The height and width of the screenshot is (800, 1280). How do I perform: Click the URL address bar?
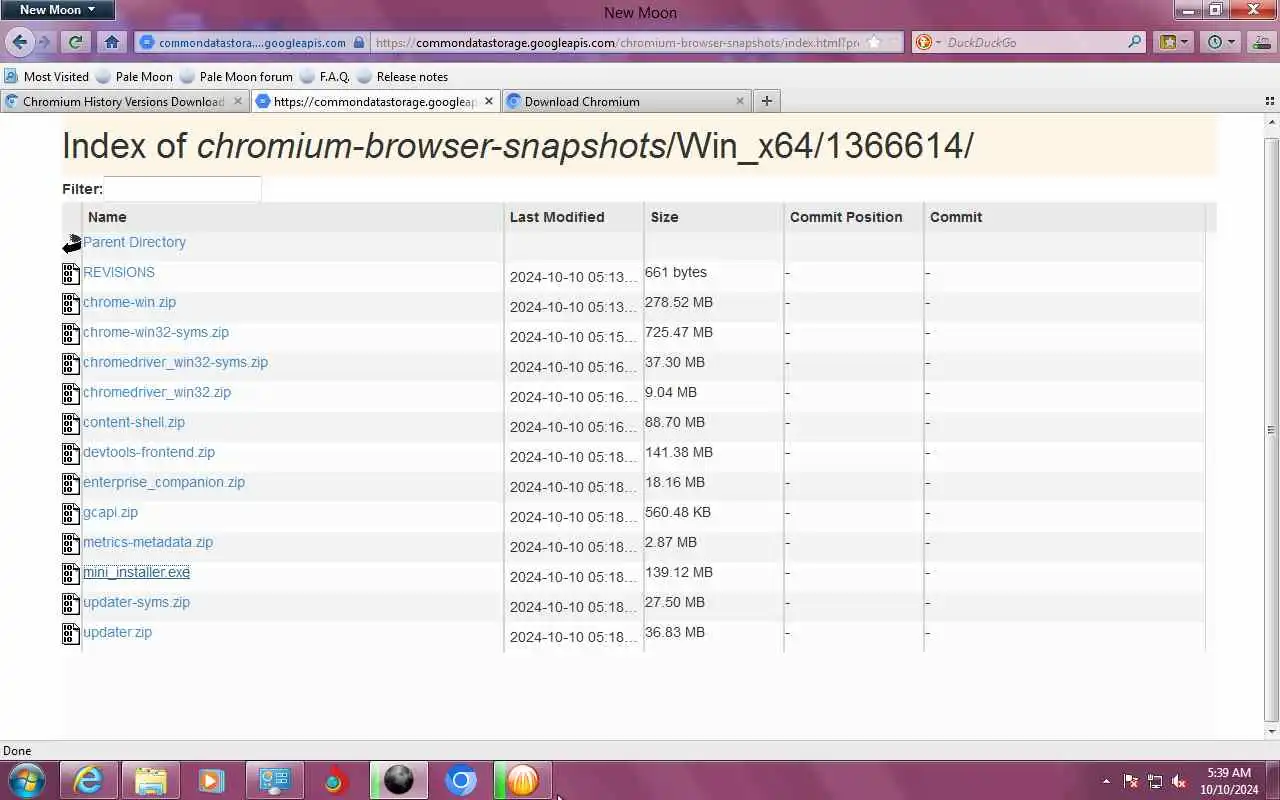(616, 42)
